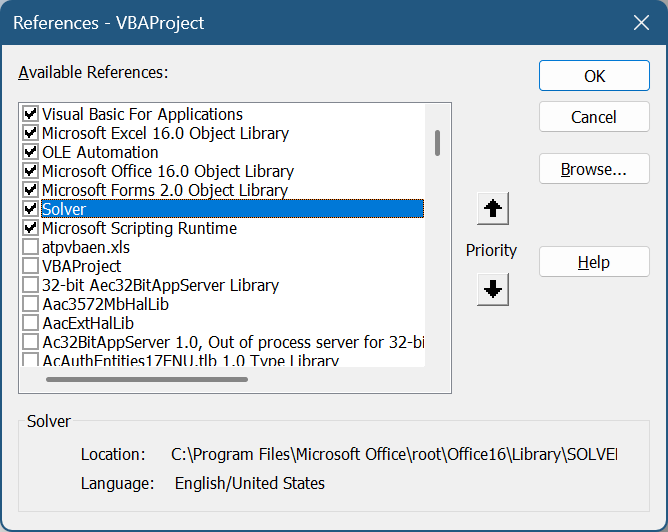
Task: Move reference up with Priority up arrow
Action: (494, 210)
